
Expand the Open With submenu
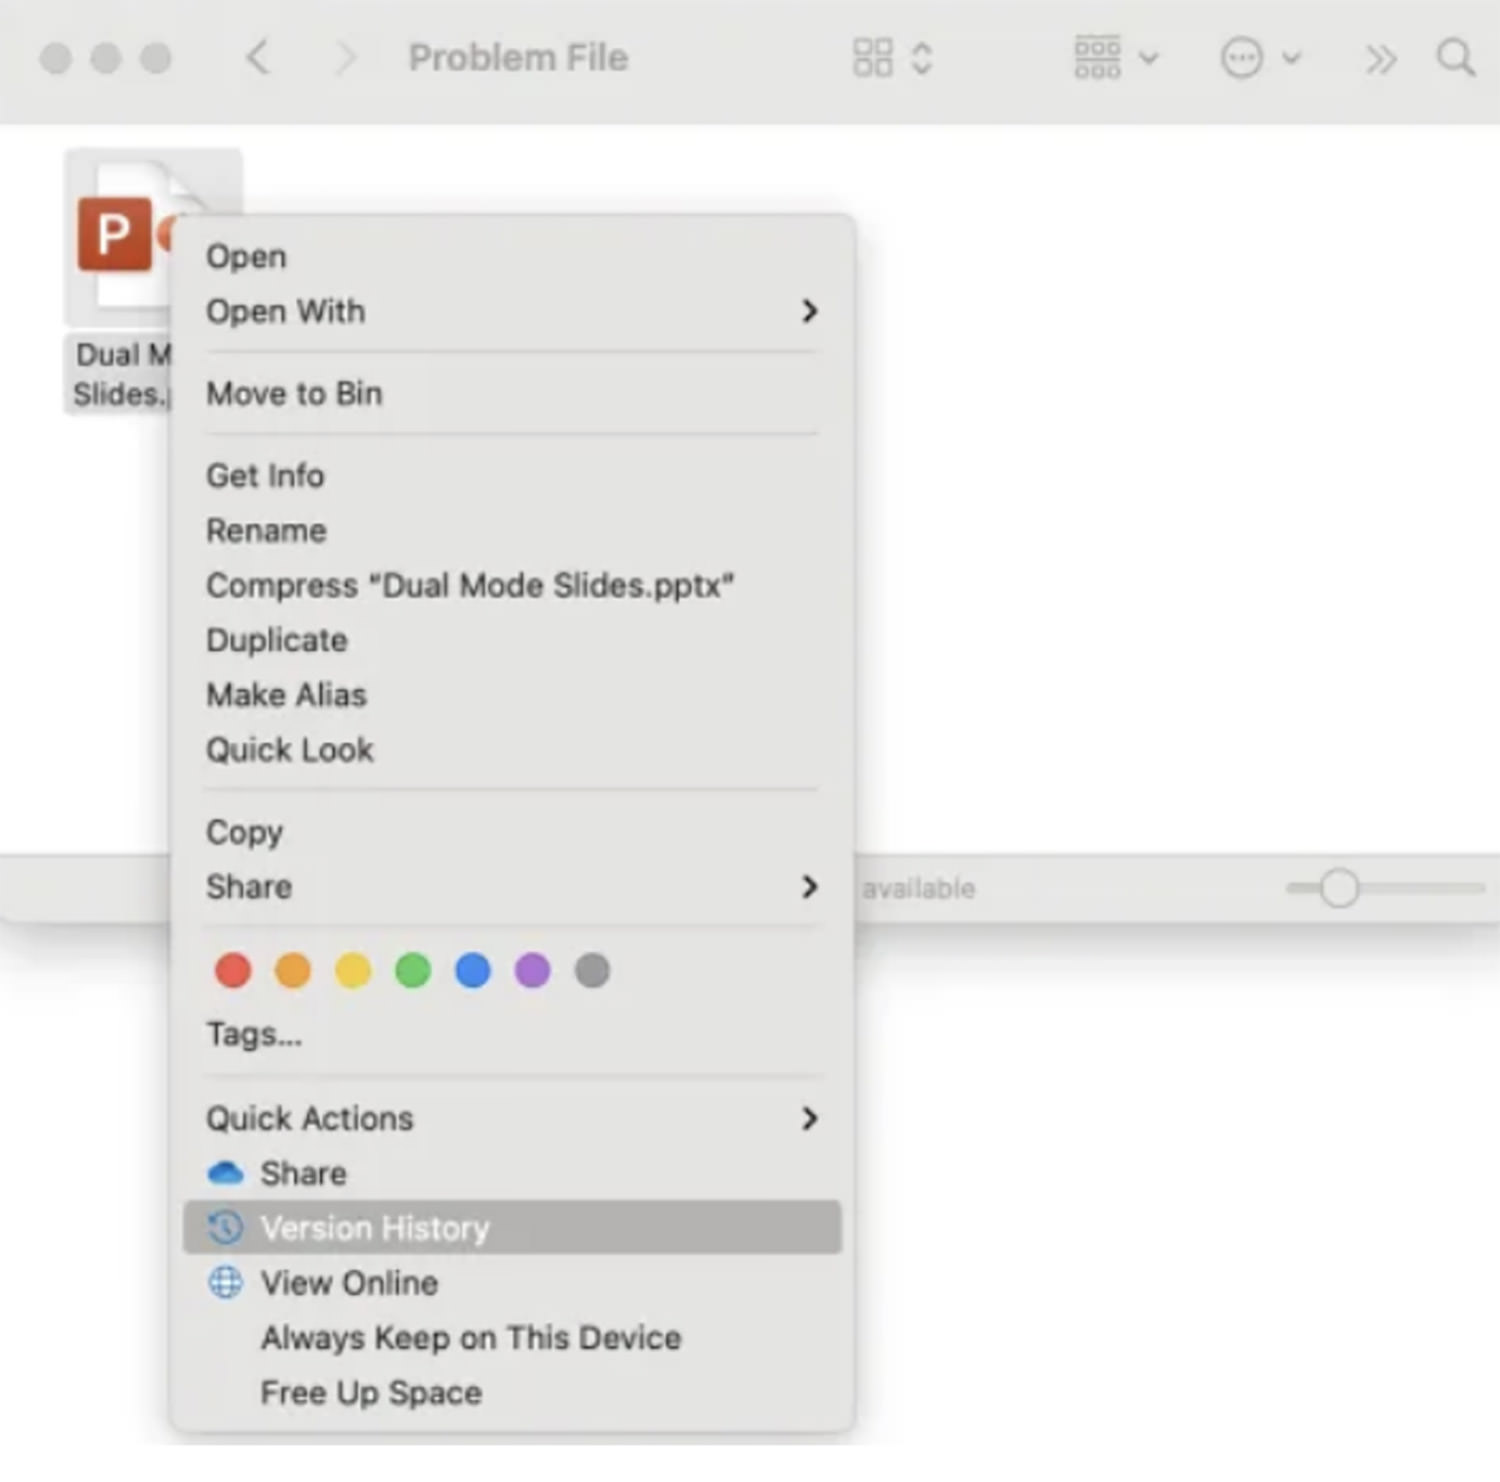512,312
